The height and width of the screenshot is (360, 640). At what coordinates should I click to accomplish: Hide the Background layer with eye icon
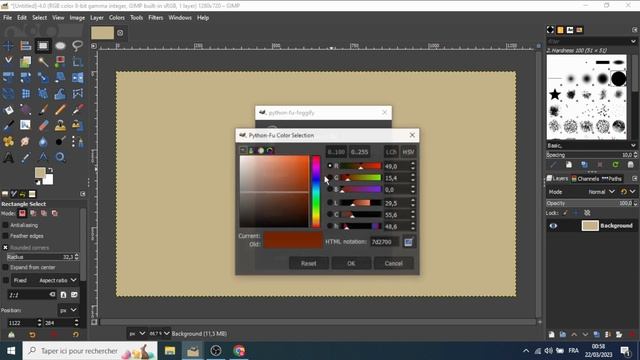pos(553,226)
